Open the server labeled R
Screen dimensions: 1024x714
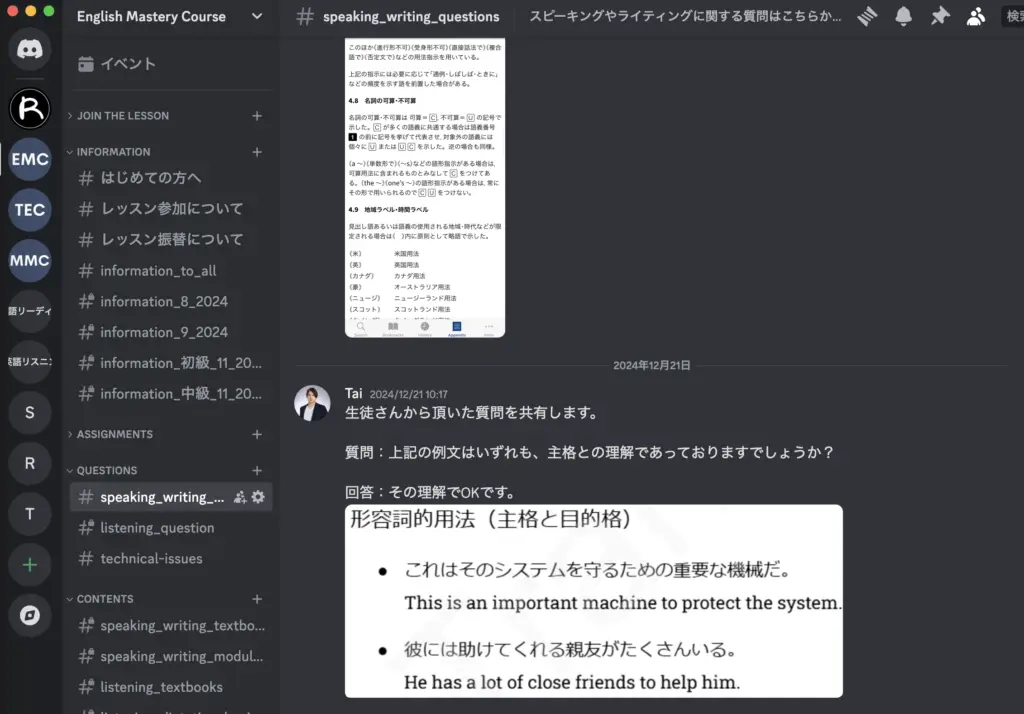coord(30,463)
